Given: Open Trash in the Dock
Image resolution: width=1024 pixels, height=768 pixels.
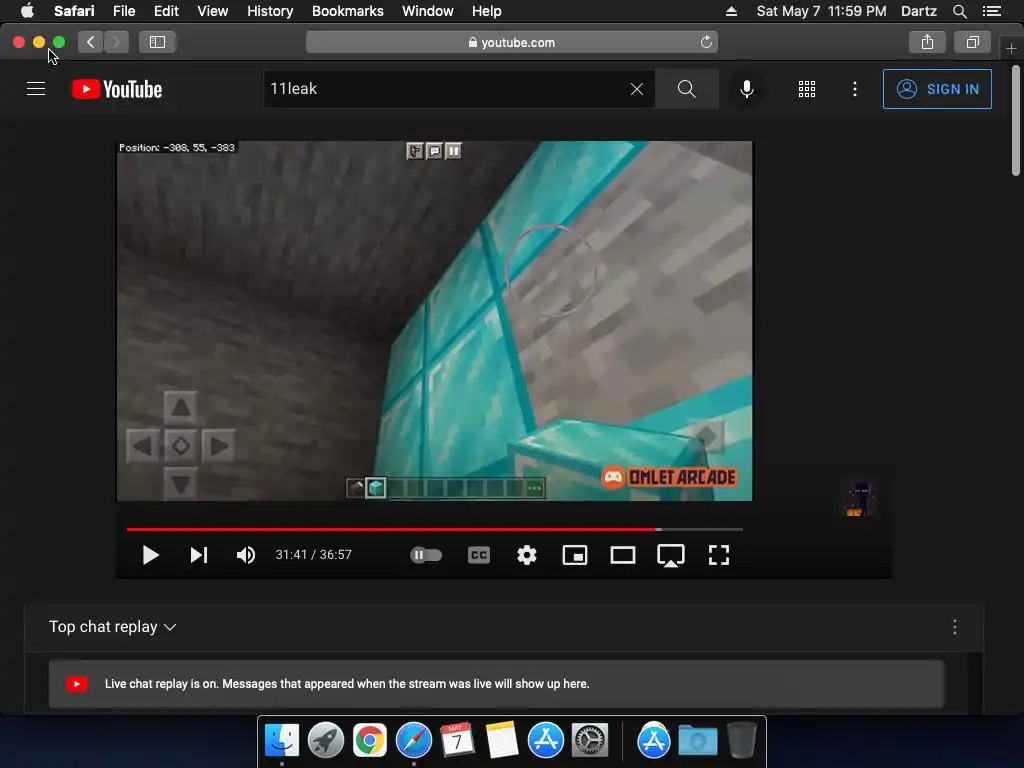Looking at the screenshot, I should click(742, 740).
